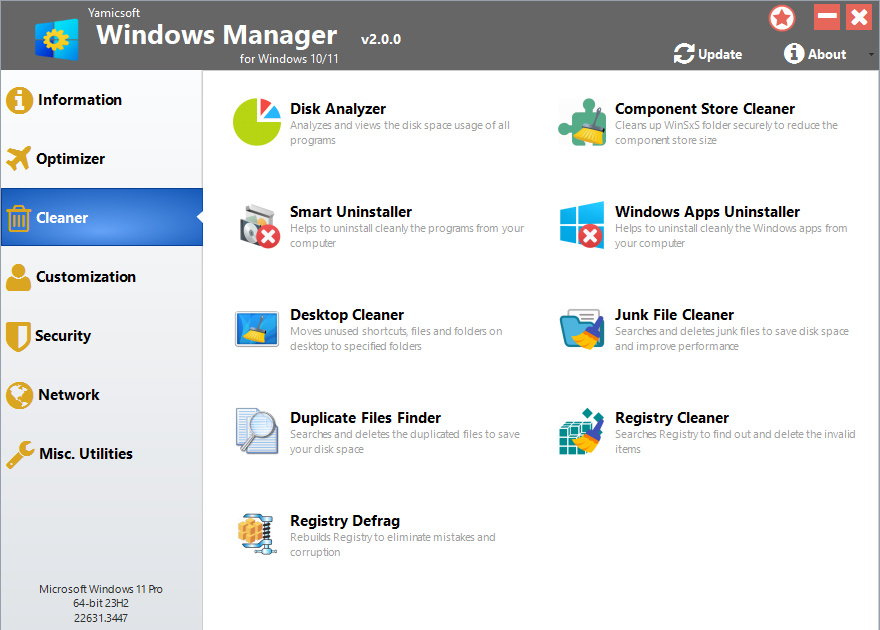Click the About info circle icon
Screen dimensions: 880x630
pos(794,53)
